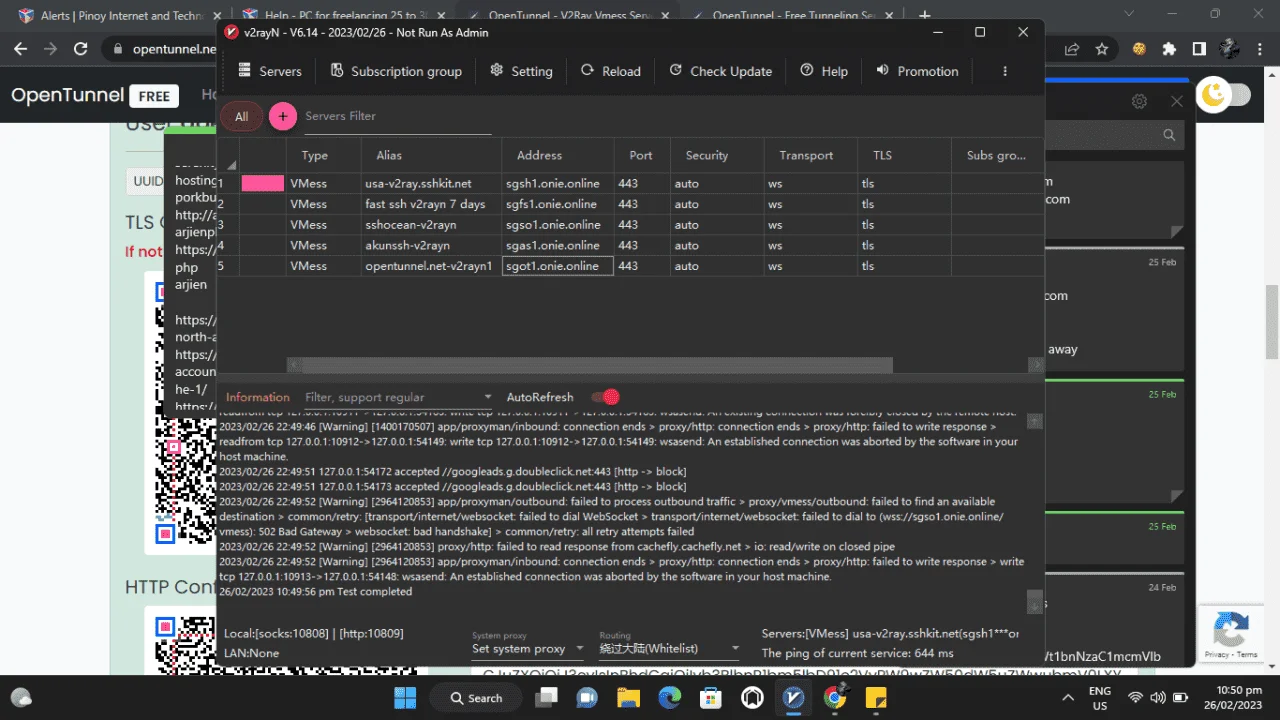This screenshot has height=720, width=1280.
Task: Click Reload in the v2rayN toolbar
Action: (x=610, y=71)
